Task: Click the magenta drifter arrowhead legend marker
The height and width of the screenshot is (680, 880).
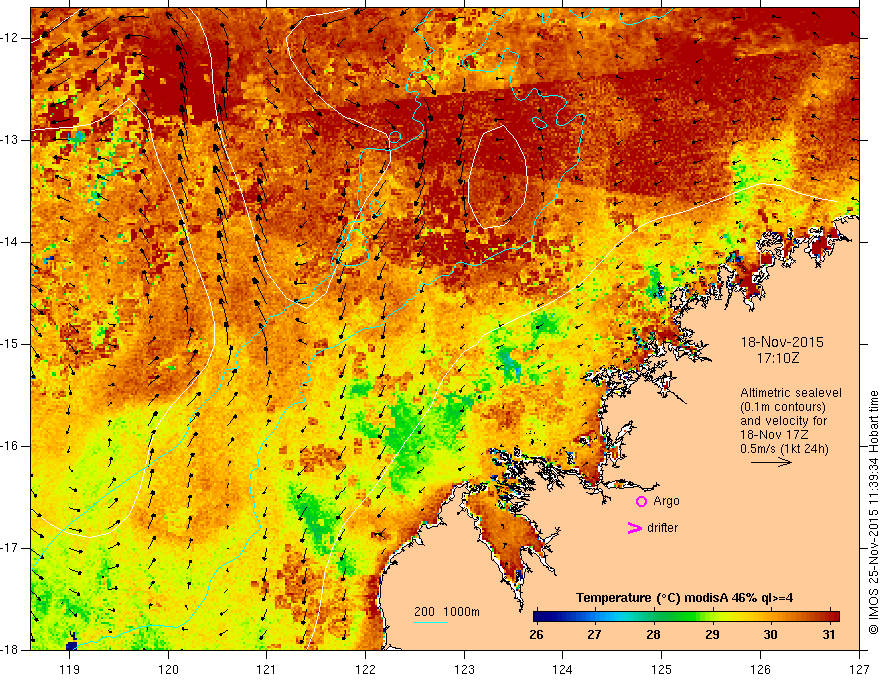Action: coord(635,528)
